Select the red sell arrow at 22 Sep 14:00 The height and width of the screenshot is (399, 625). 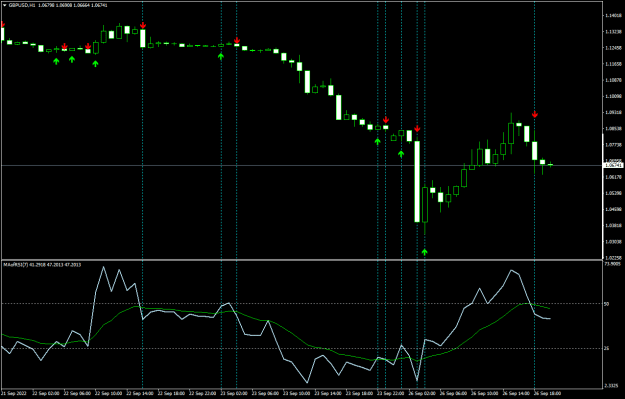click(143, 26)
